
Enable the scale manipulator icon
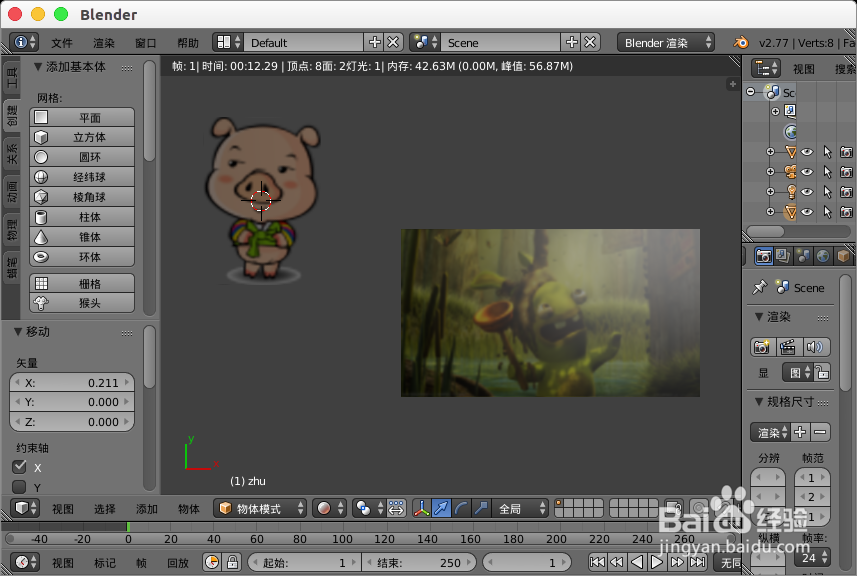point(481,508)
